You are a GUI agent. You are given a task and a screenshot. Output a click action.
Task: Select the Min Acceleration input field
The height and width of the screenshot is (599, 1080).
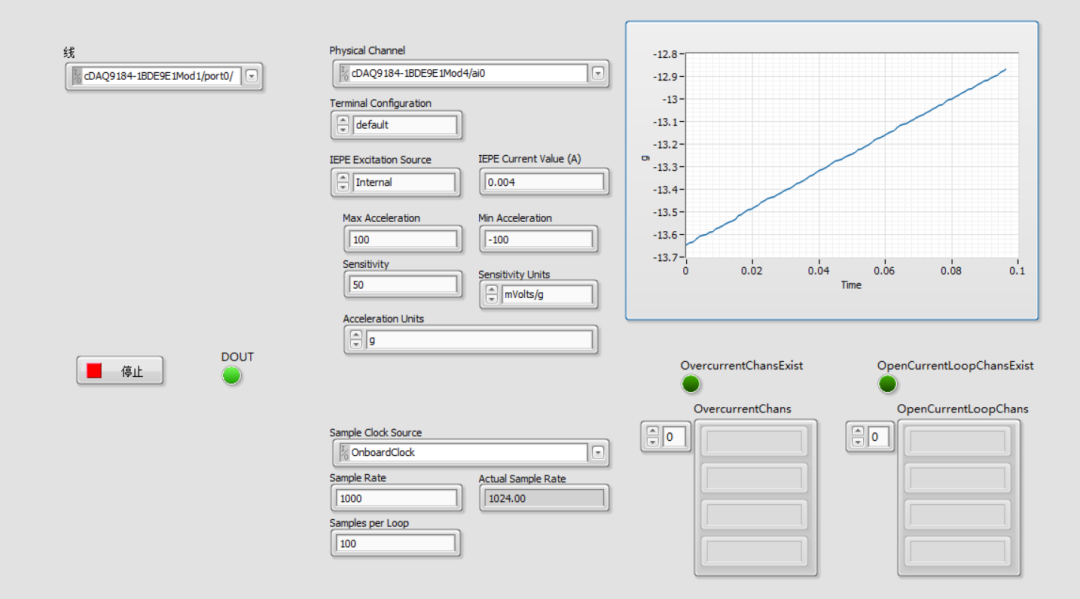(x=539, y=240)
